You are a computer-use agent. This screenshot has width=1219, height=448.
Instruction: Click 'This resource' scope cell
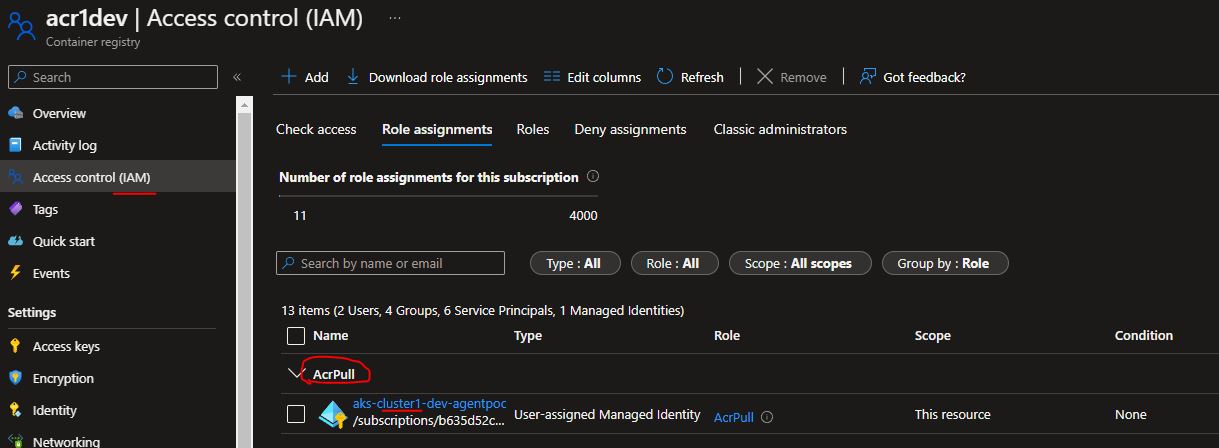click(953, 414)
